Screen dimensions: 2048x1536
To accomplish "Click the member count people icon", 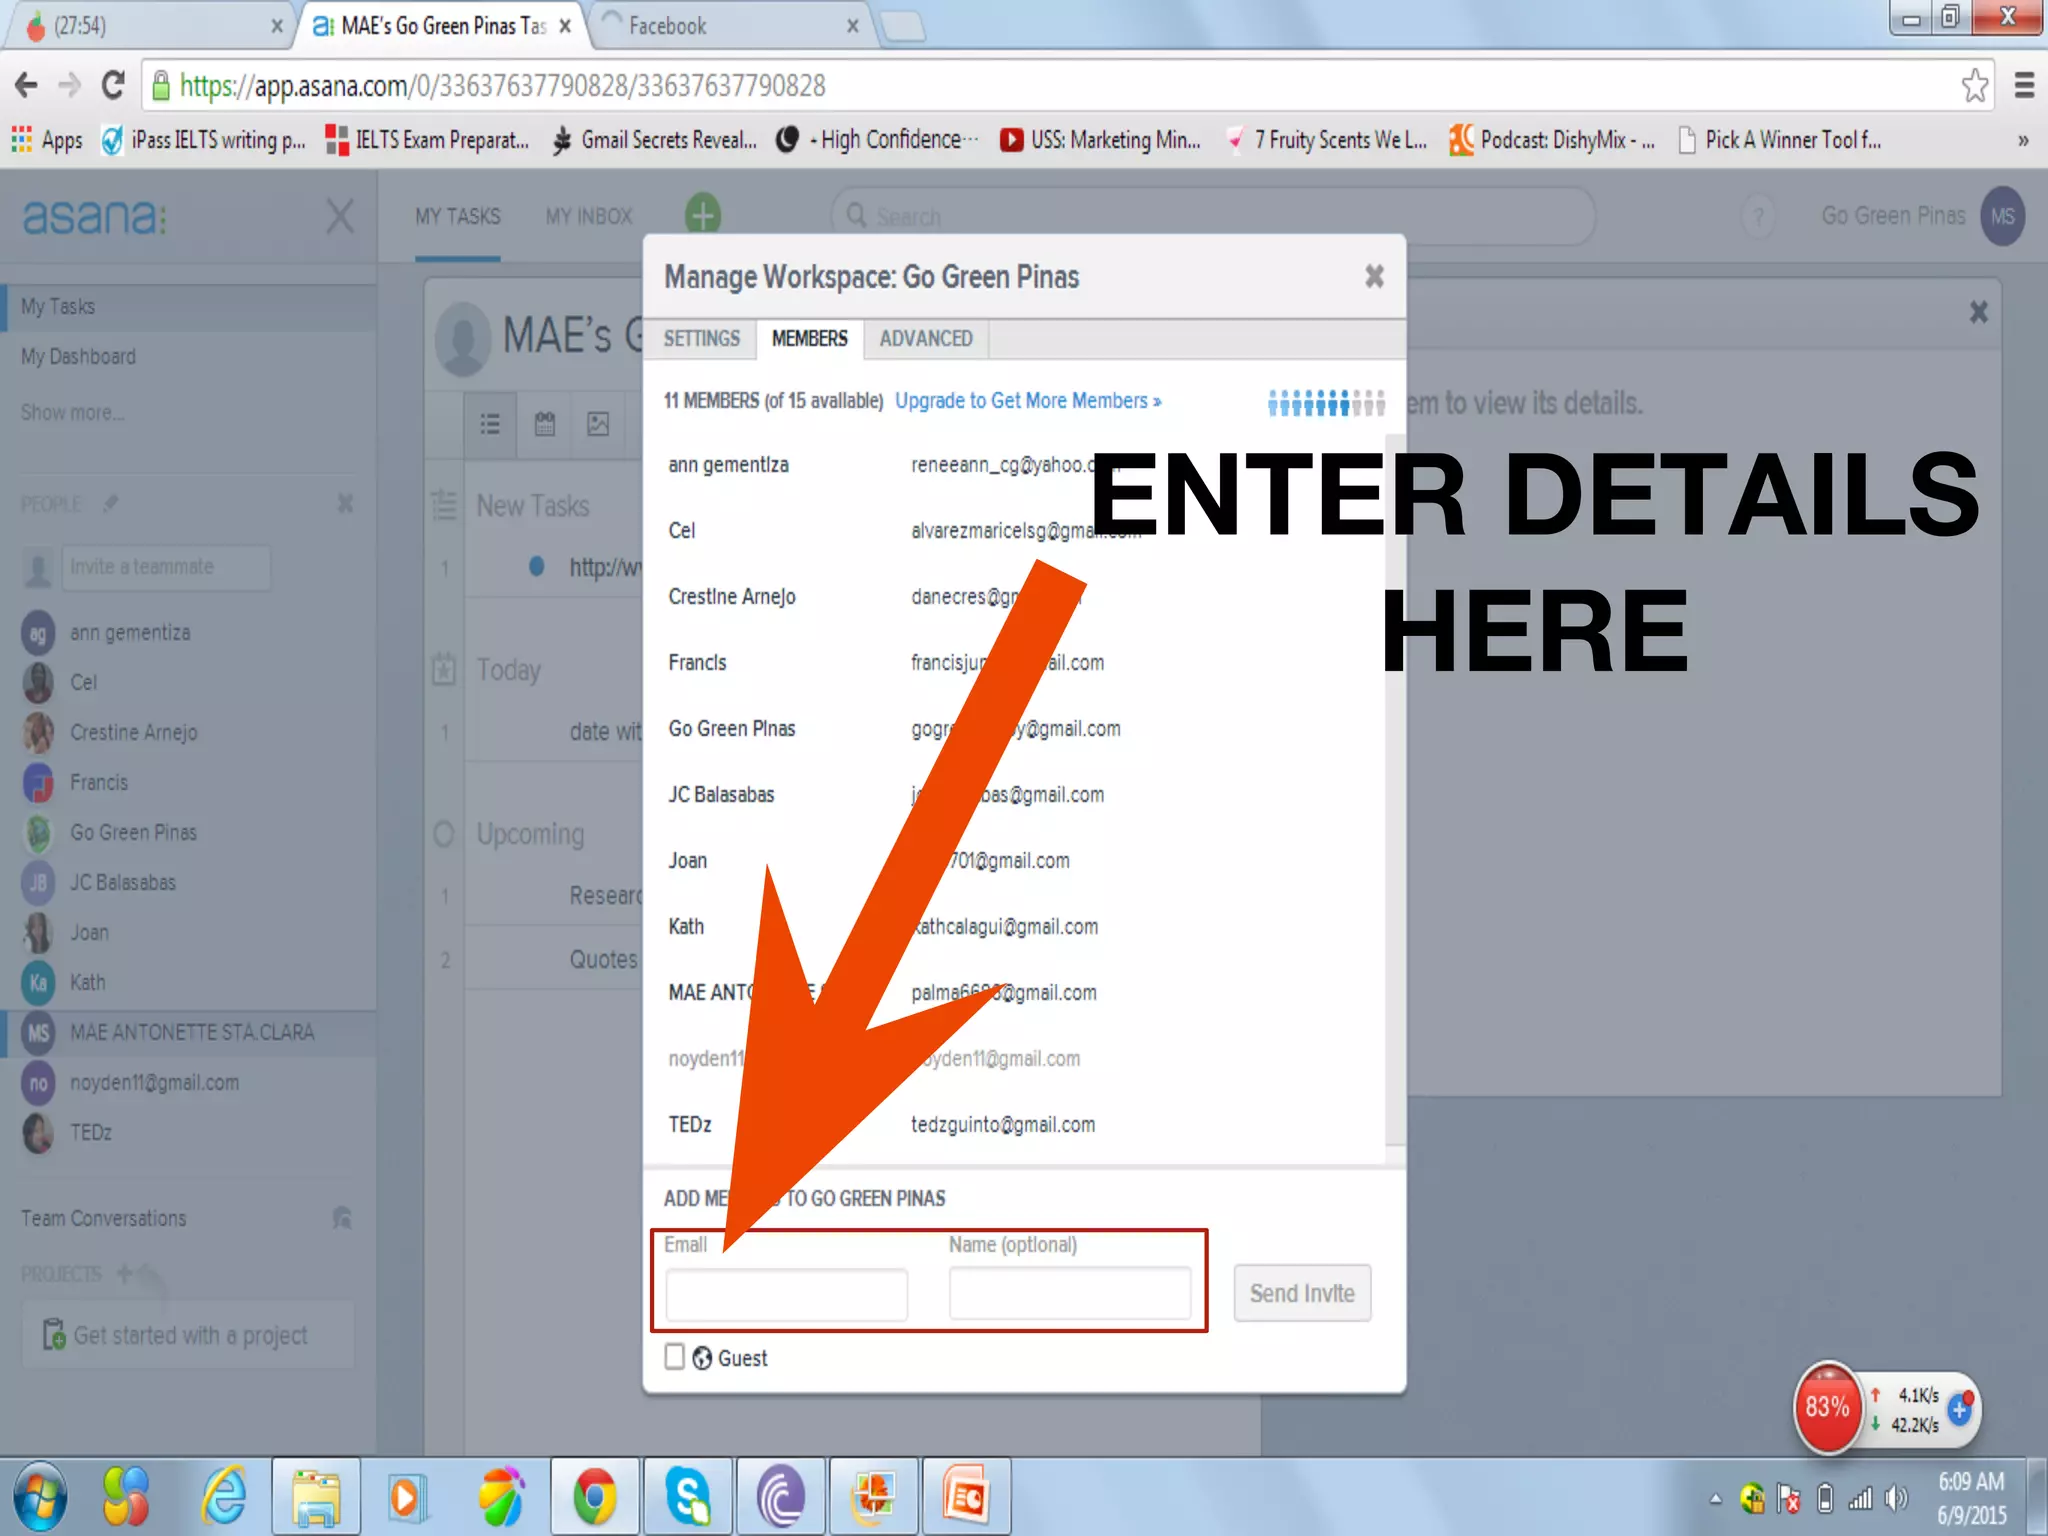I will click(1326, 402).
